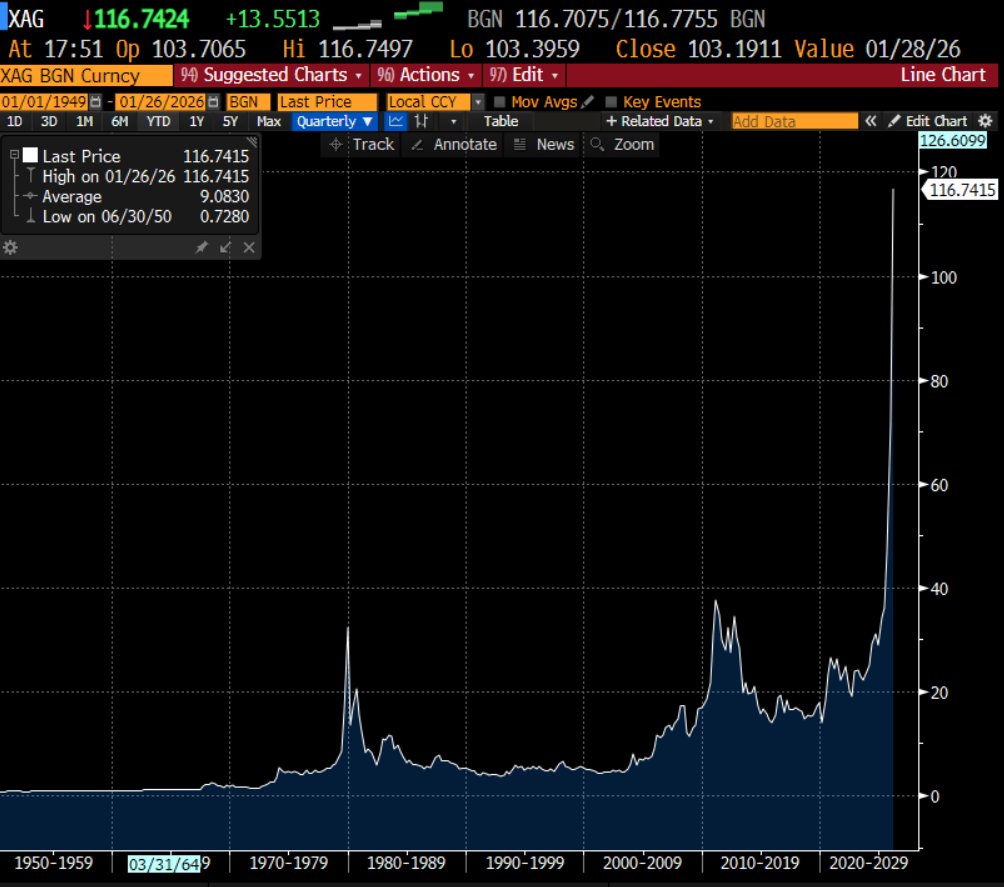Select 3D range

49,121
